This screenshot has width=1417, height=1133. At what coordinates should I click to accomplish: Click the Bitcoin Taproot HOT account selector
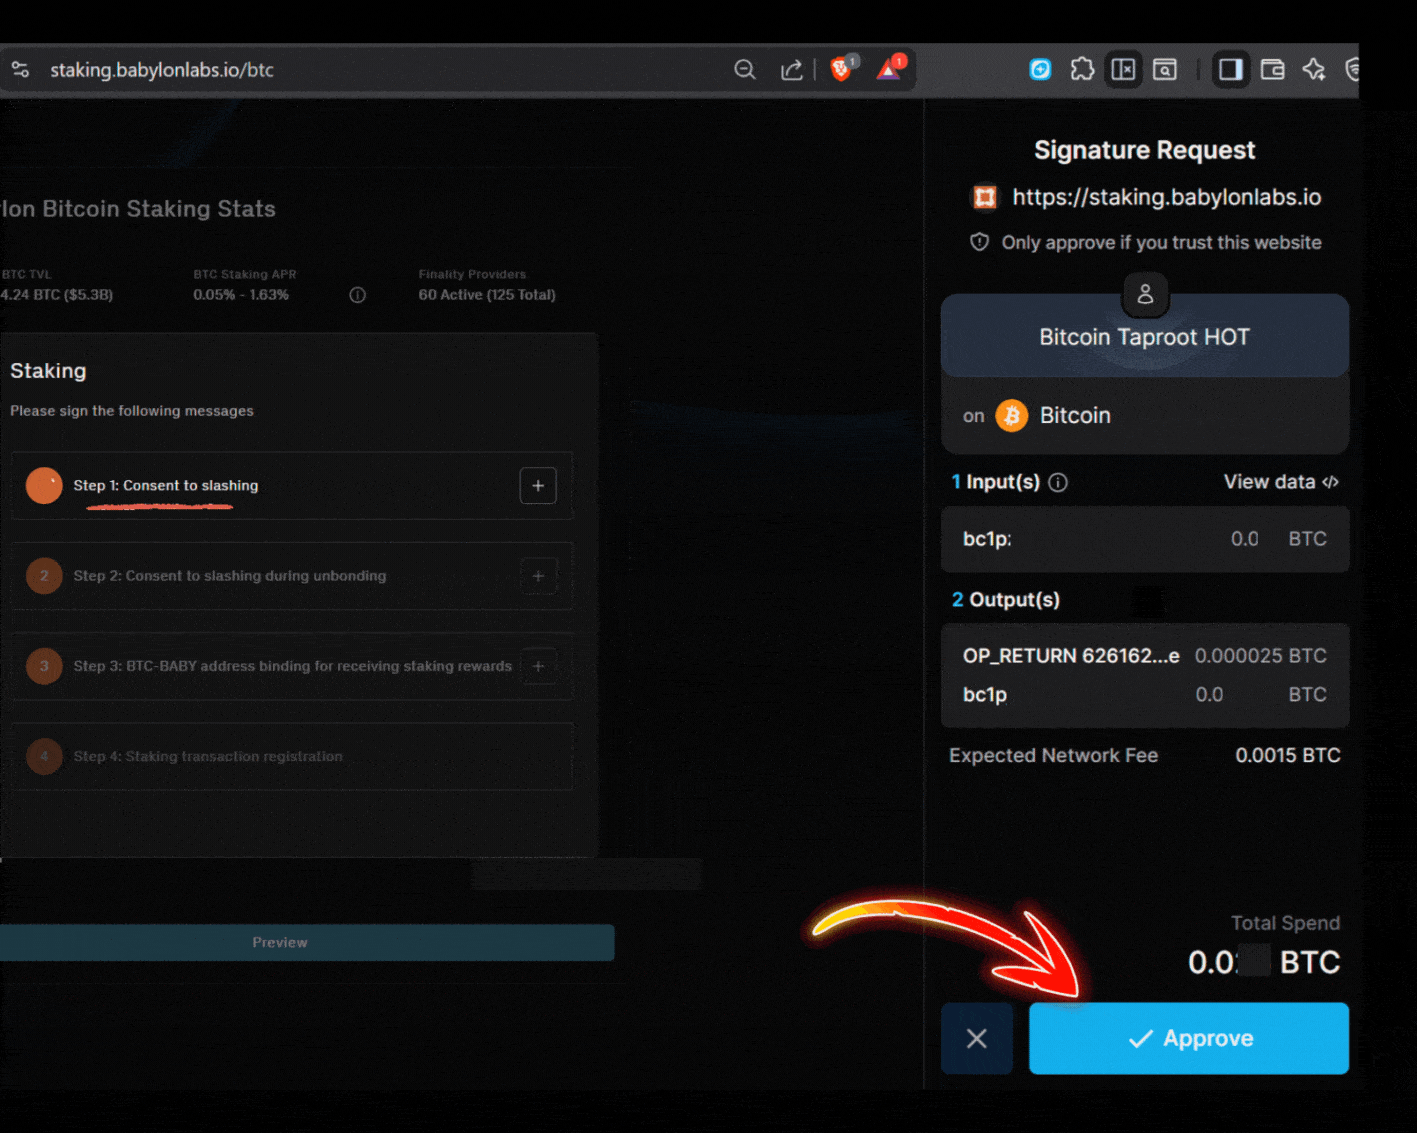(x=1144, y=336)
